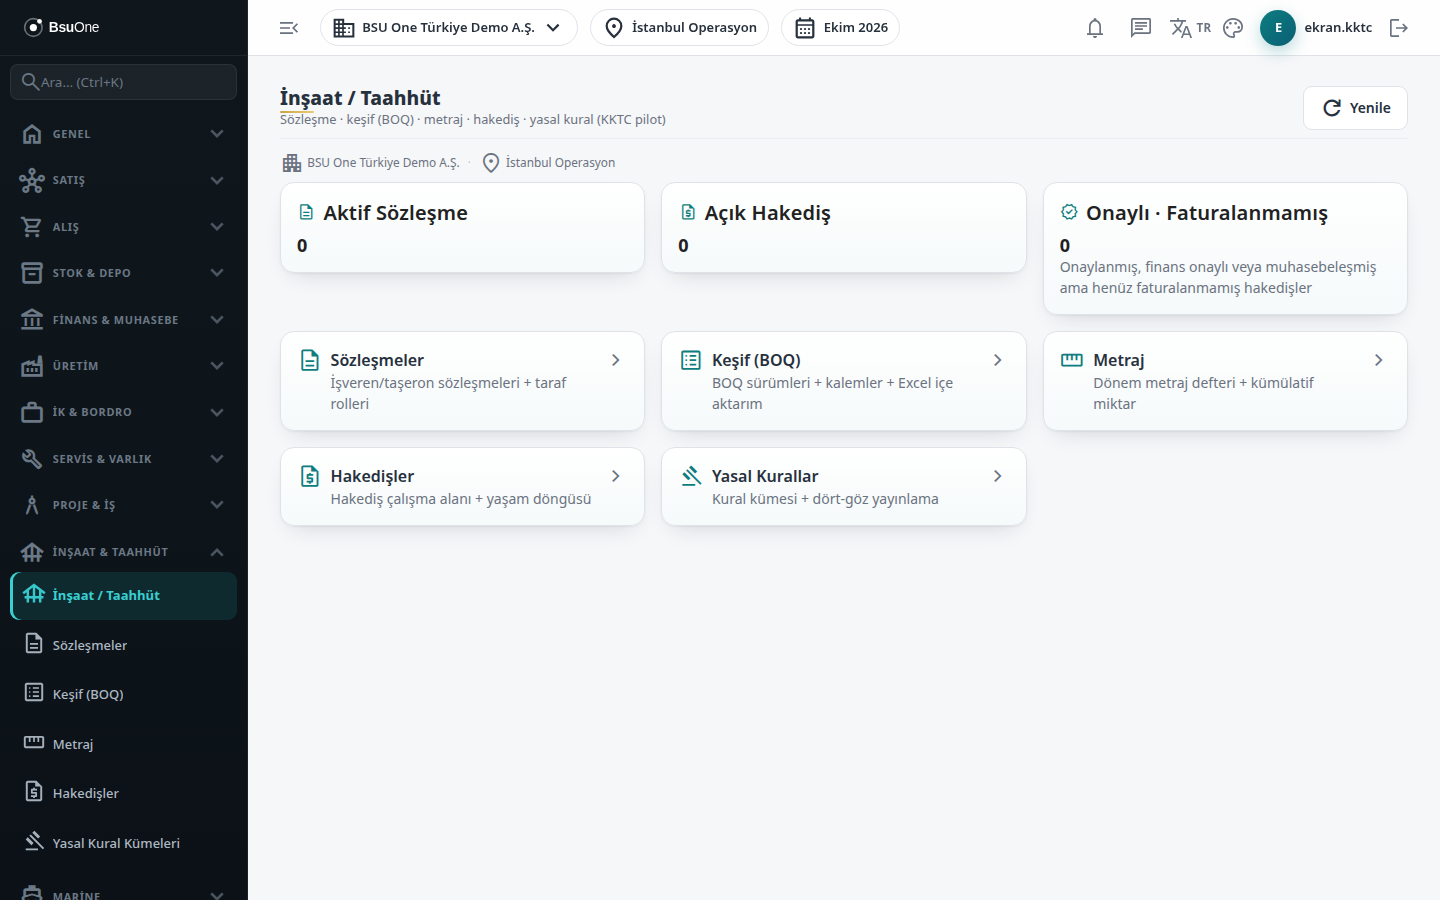The width and height of the screenshot is (1440, 900).
Task: Collapse the sidebar with the menu toggle icon
Action: click(289, 28)
